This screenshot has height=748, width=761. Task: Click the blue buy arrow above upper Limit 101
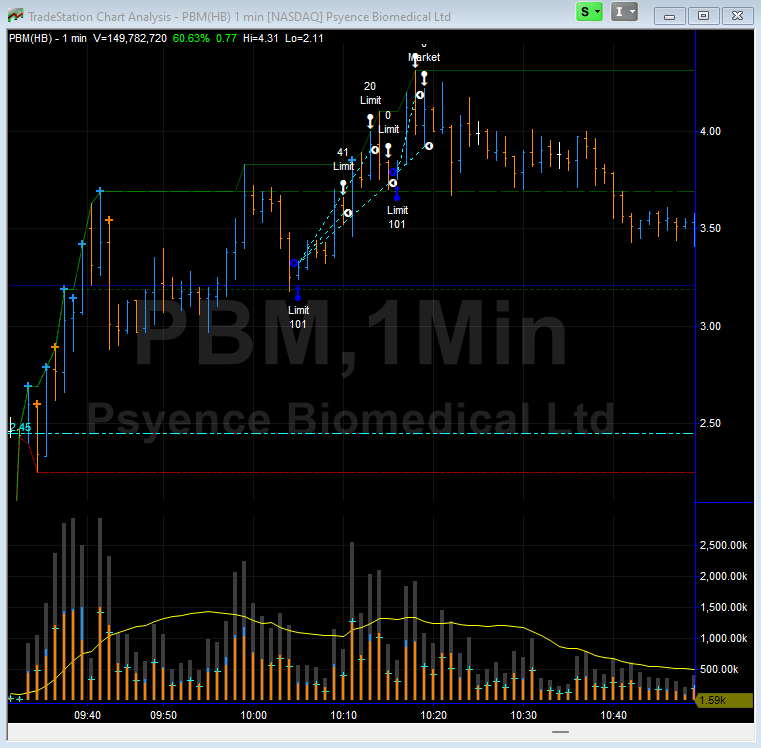click(397, 194)
